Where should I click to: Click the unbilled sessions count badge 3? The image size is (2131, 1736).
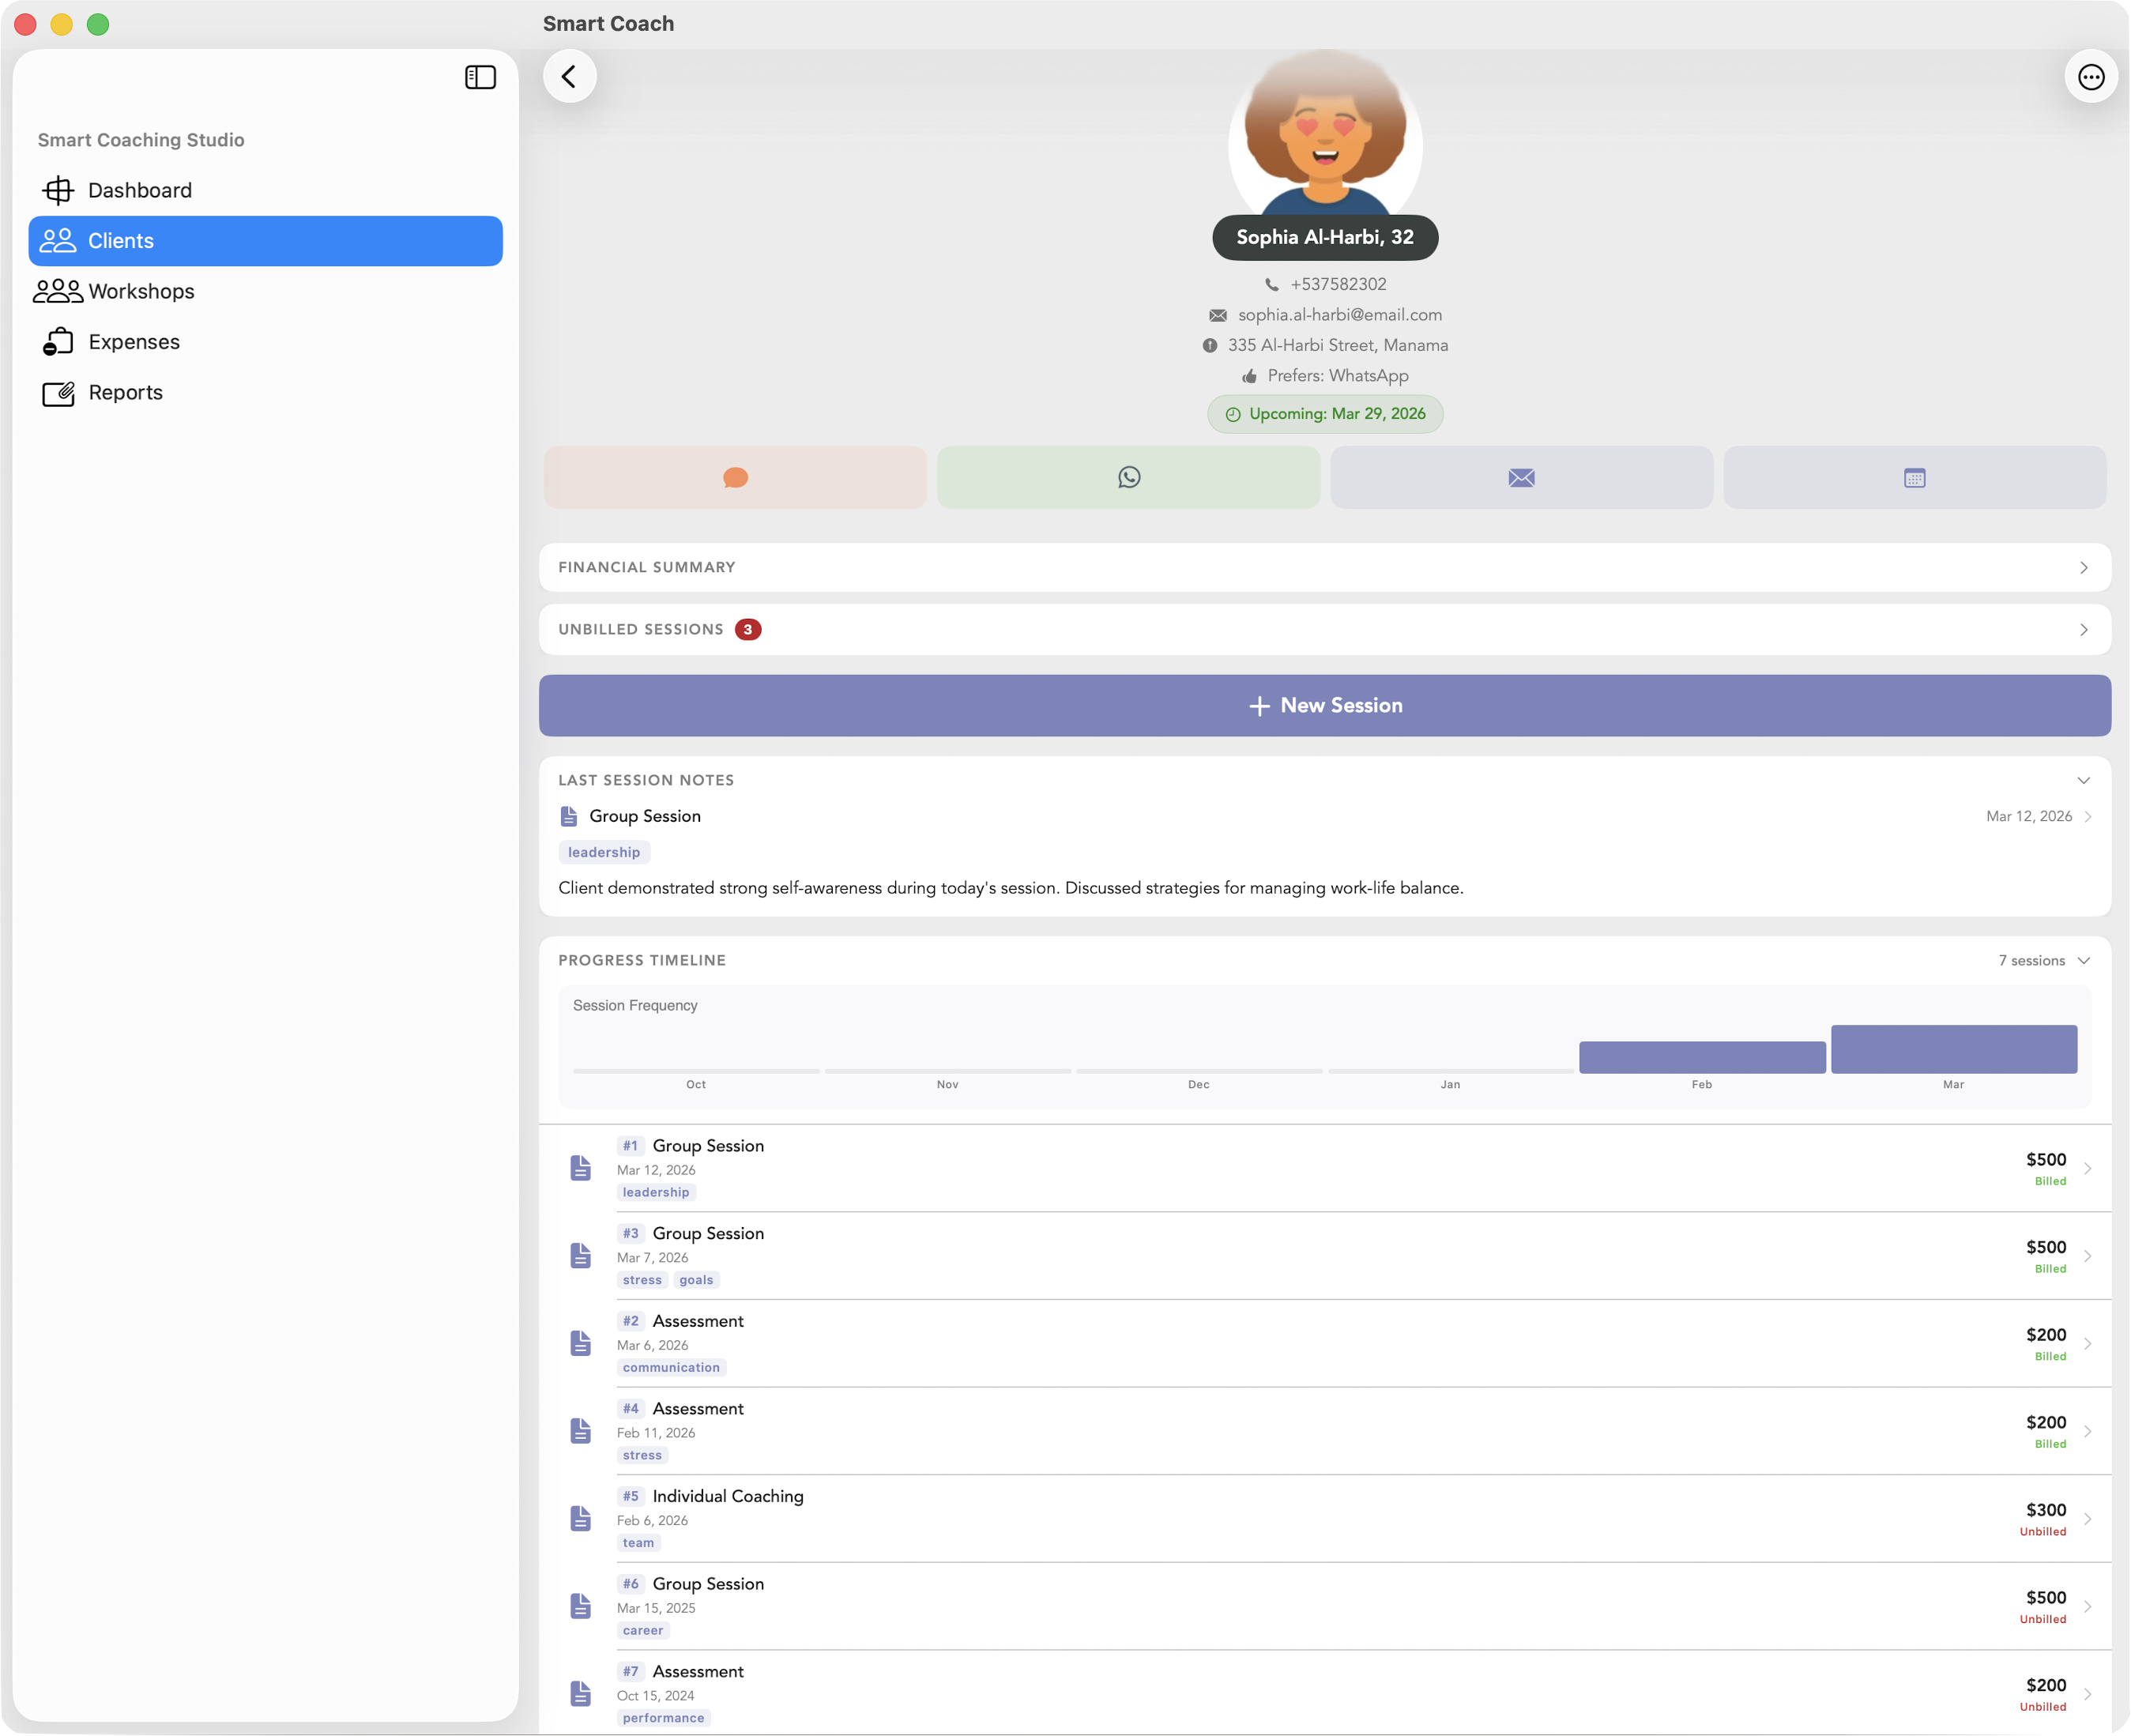click(747, 630)
